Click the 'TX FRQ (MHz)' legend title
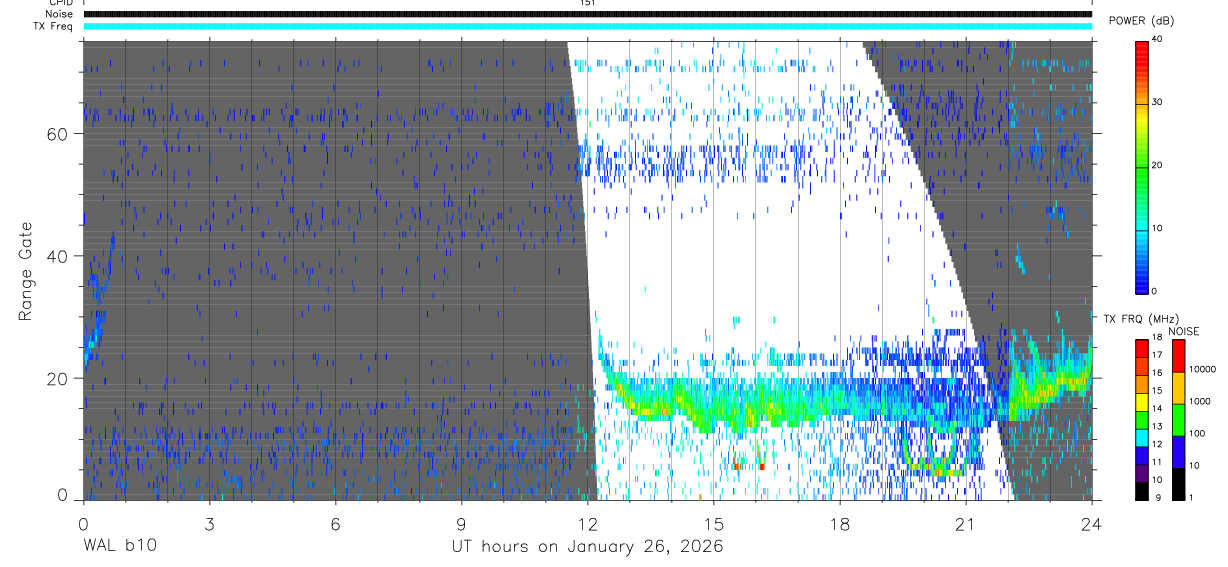Viewport: 1228px width, 567px height. point(1141,319)
